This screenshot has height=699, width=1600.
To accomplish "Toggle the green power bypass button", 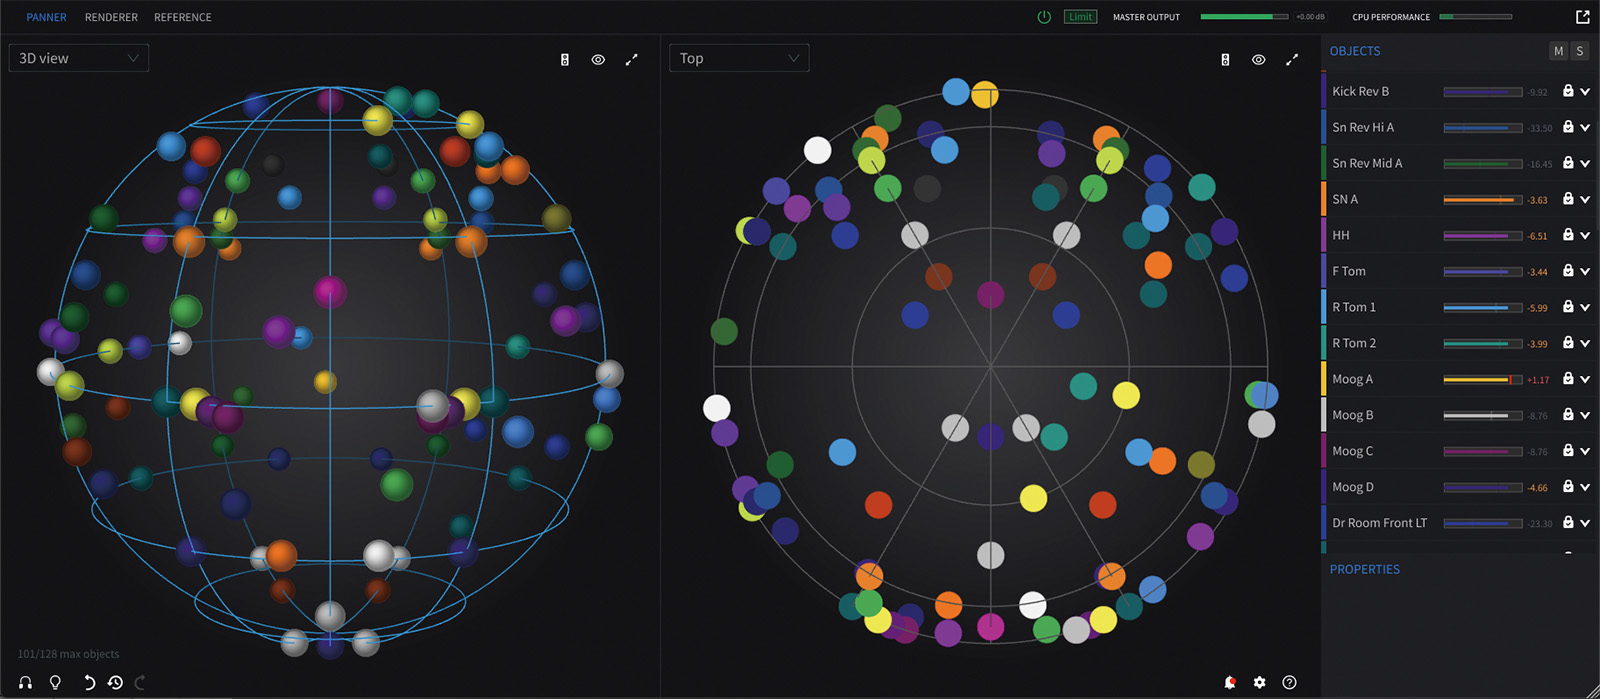I will pos(1044,17).
